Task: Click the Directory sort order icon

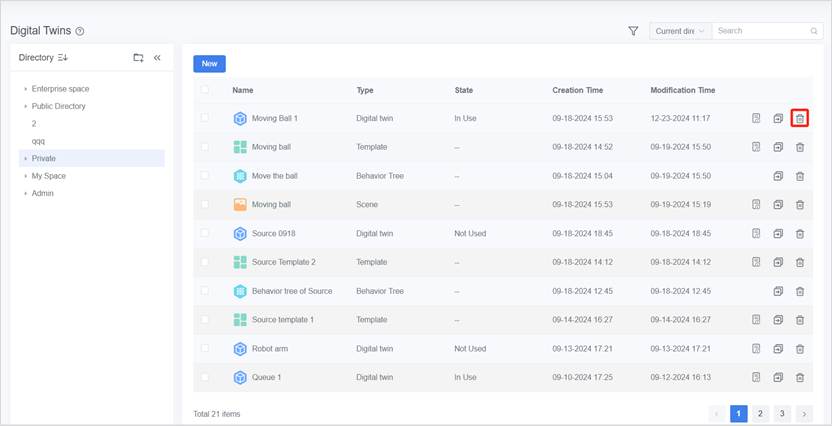Action: point(63,58)
